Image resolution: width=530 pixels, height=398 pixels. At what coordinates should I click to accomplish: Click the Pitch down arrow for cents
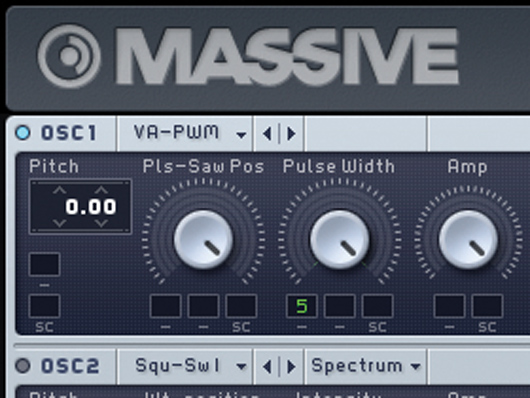[x=101, y=223]
